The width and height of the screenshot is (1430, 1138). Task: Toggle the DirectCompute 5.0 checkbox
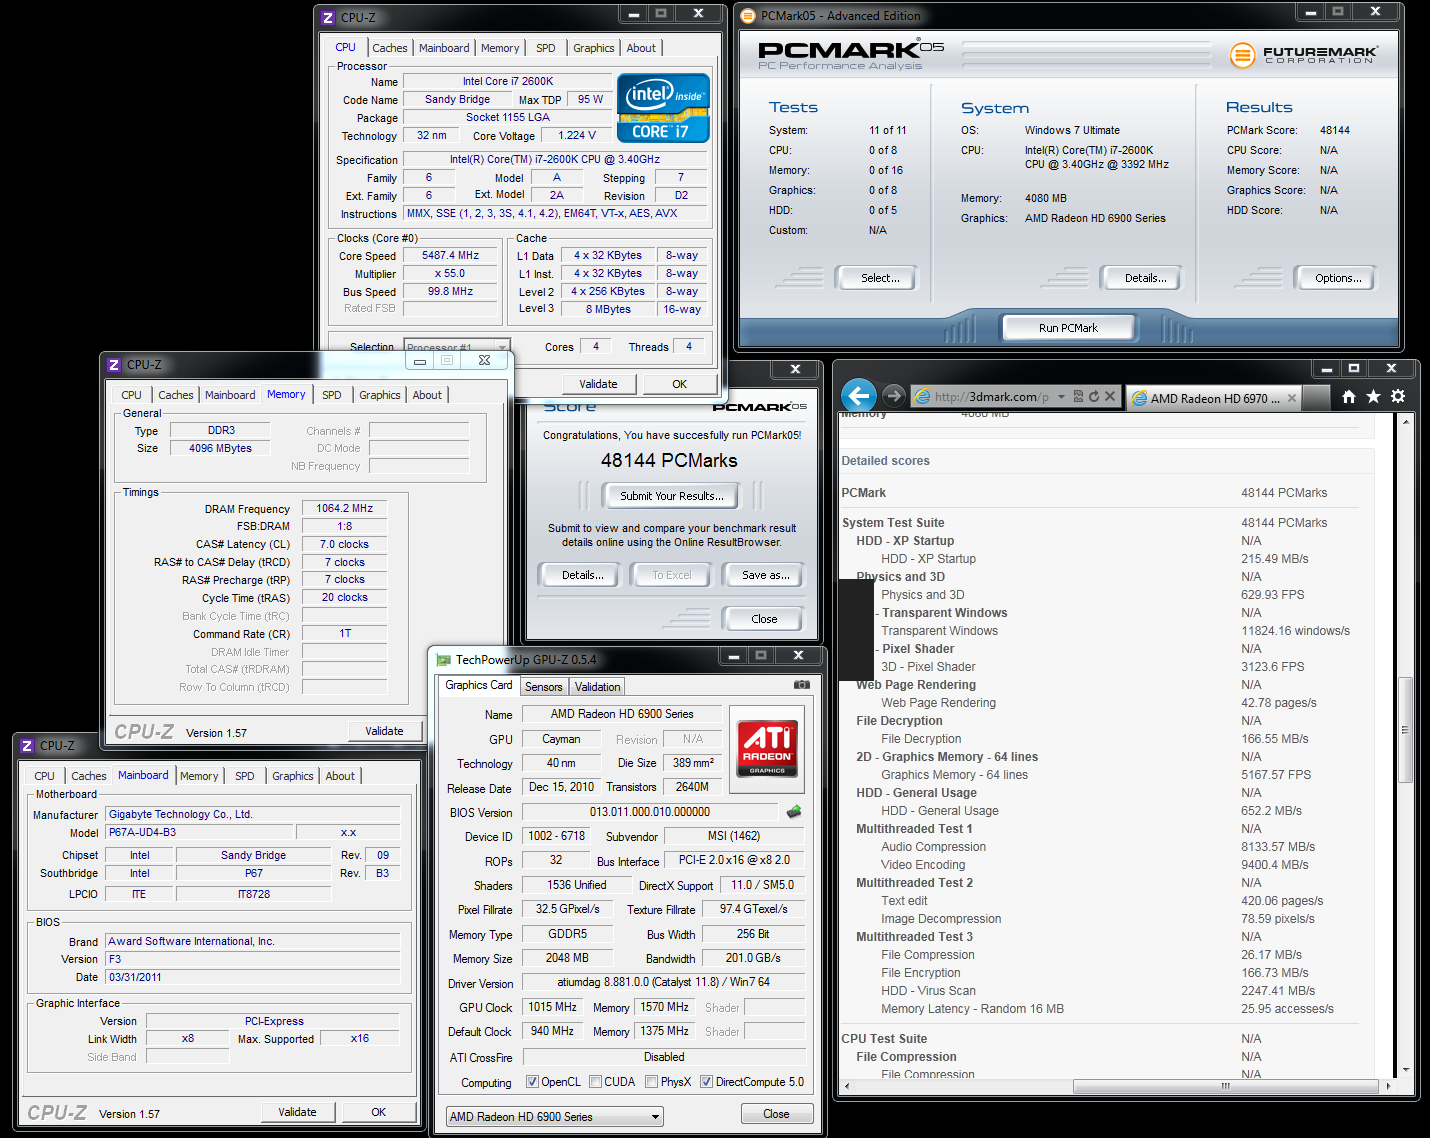(x=707, y=1082)
